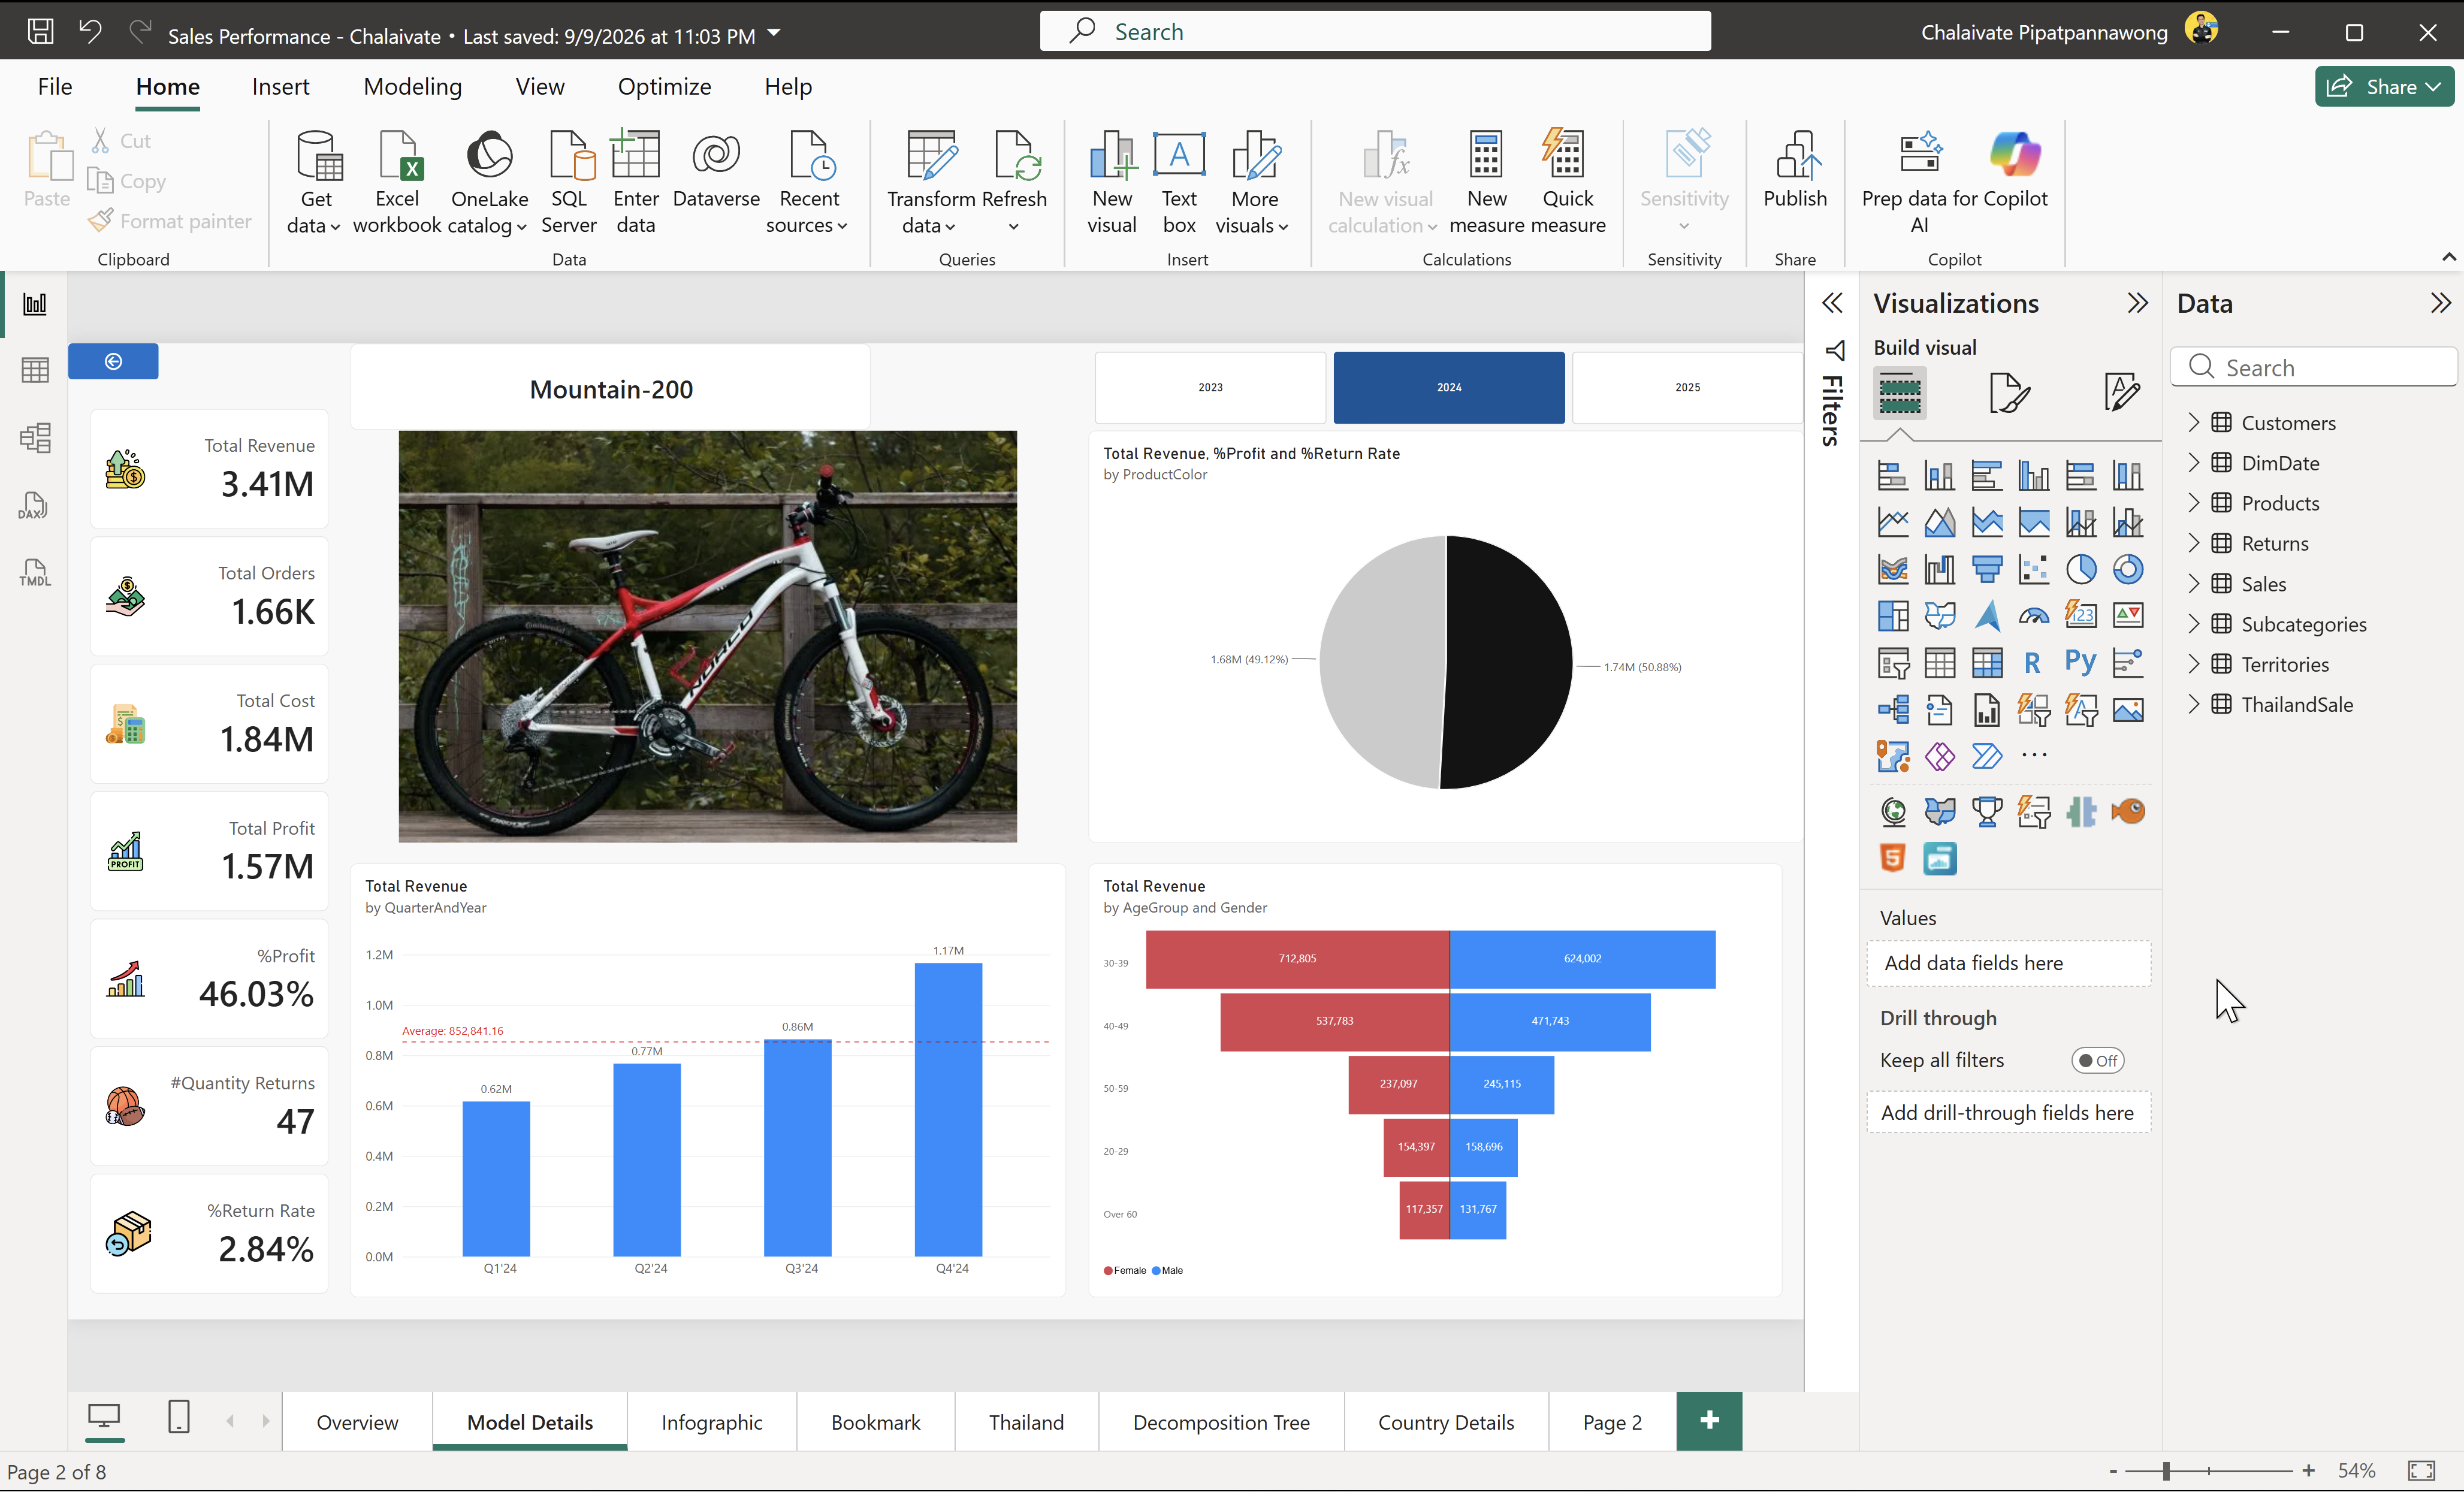Image resolution: width=2464 pixels, height=1492 pixels.
Task: Click Publish in the ribbon
Action: coord(1795,170)
